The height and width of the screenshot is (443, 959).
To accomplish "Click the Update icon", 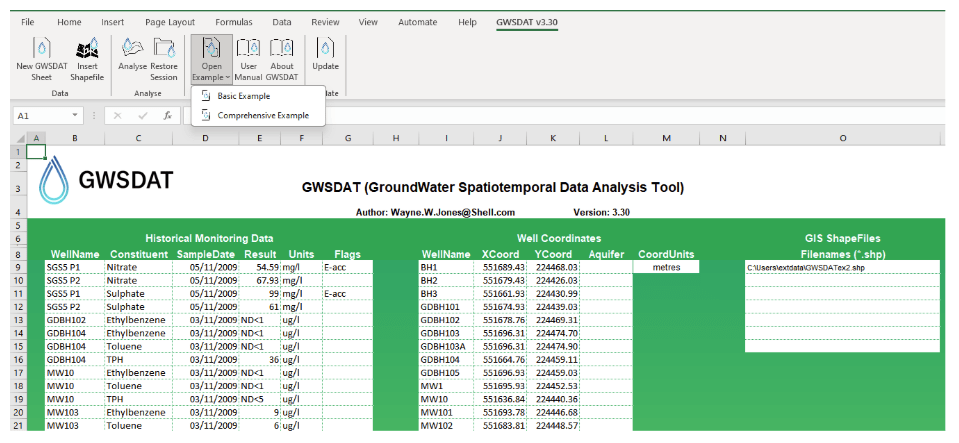I will (325, 47).
